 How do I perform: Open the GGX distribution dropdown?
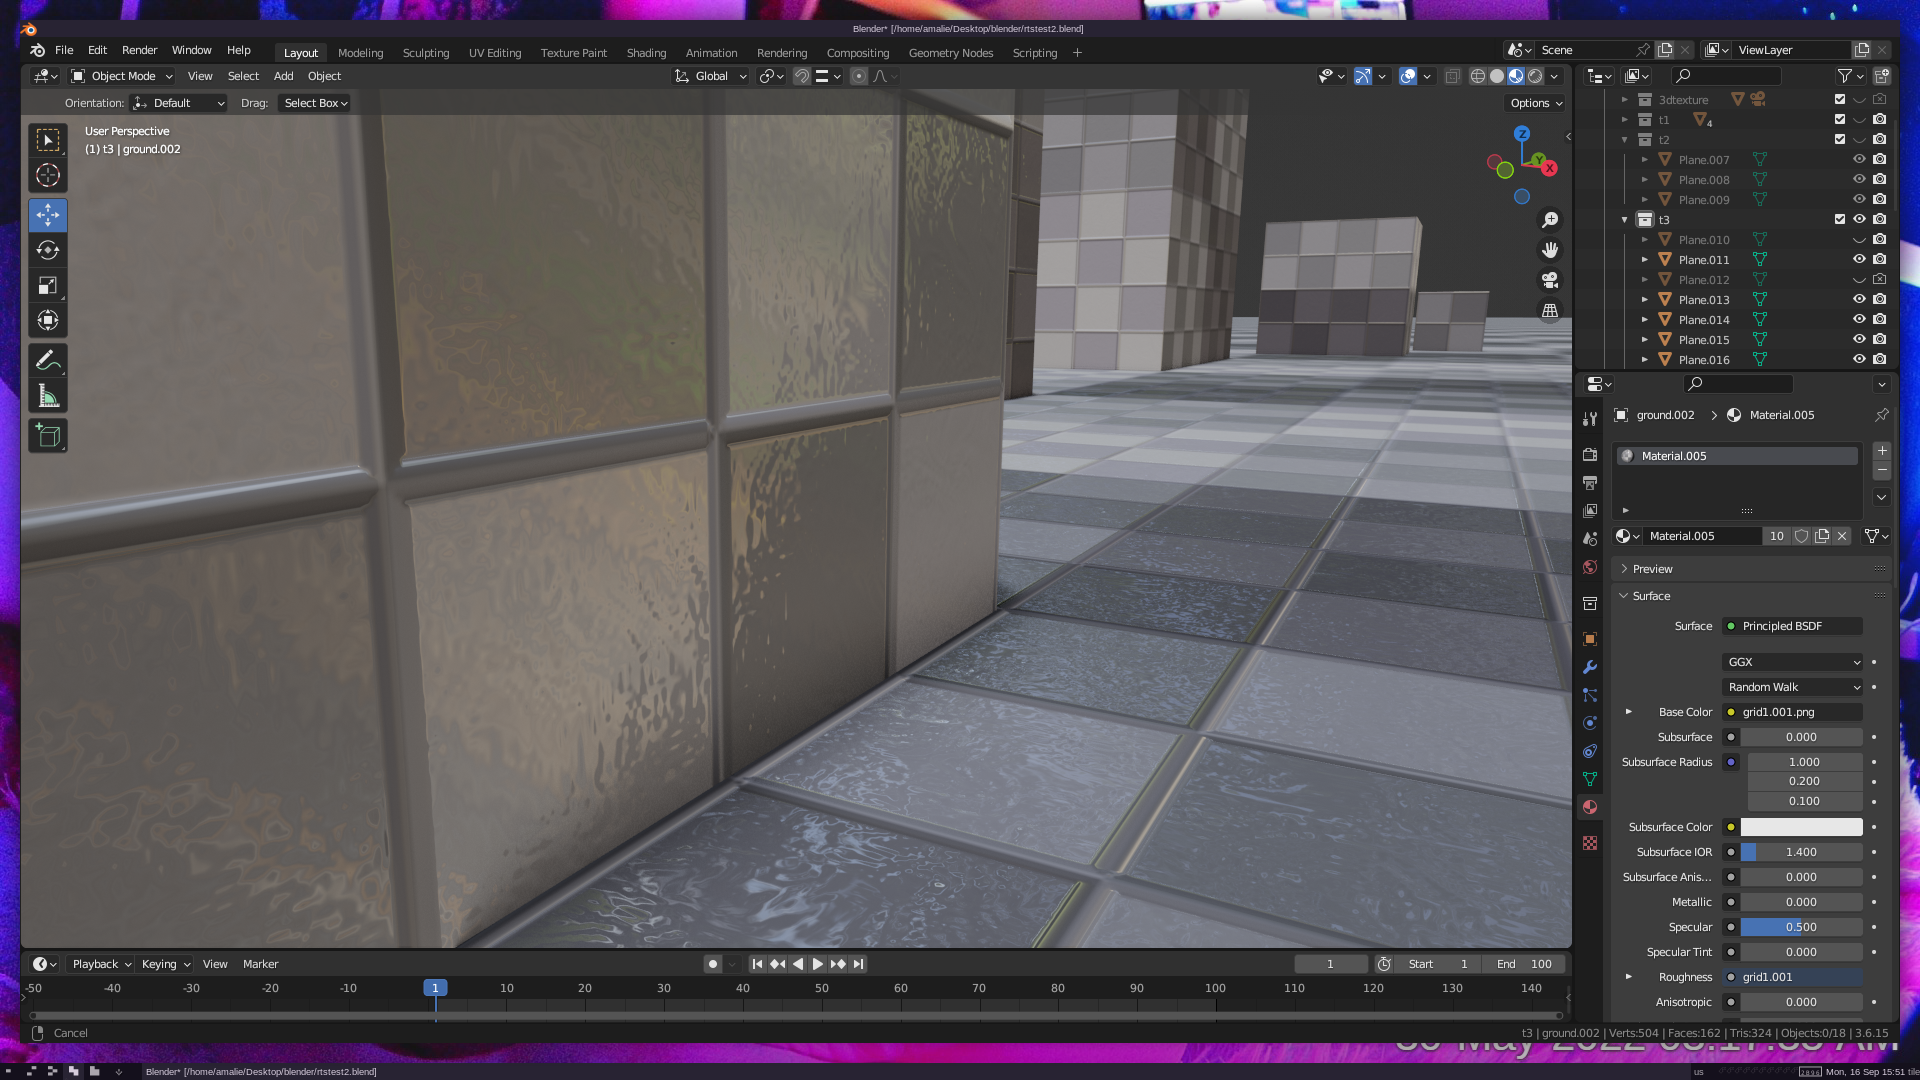point(1792,662)
